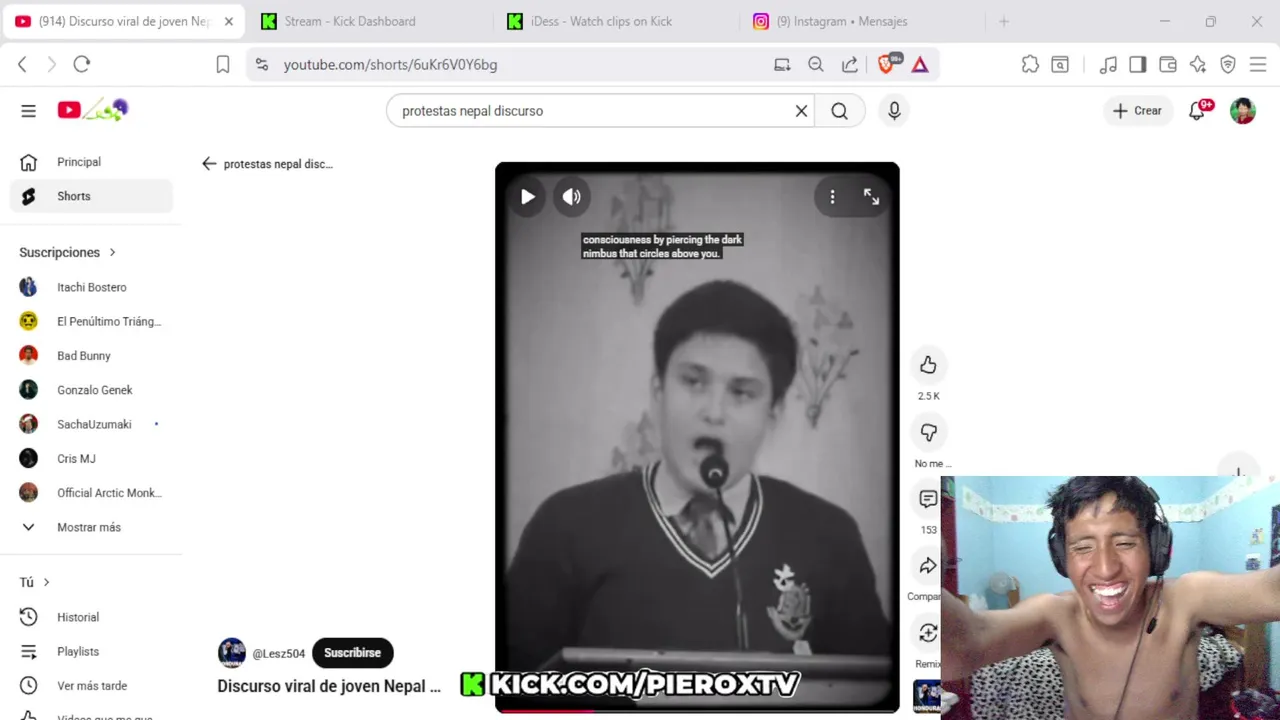Open the browser main menu
Viewport: 1280px width, 720px height.
1258,64
